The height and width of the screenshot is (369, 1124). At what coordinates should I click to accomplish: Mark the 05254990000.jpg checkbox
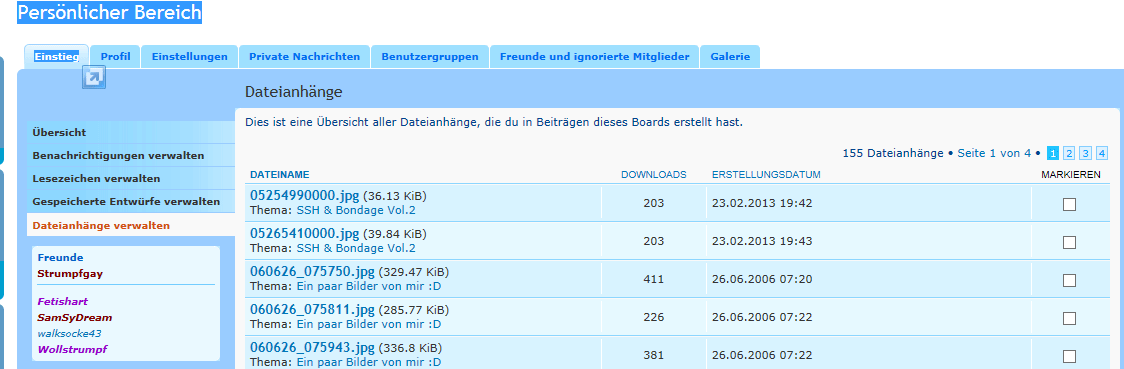pos(1069,204)
